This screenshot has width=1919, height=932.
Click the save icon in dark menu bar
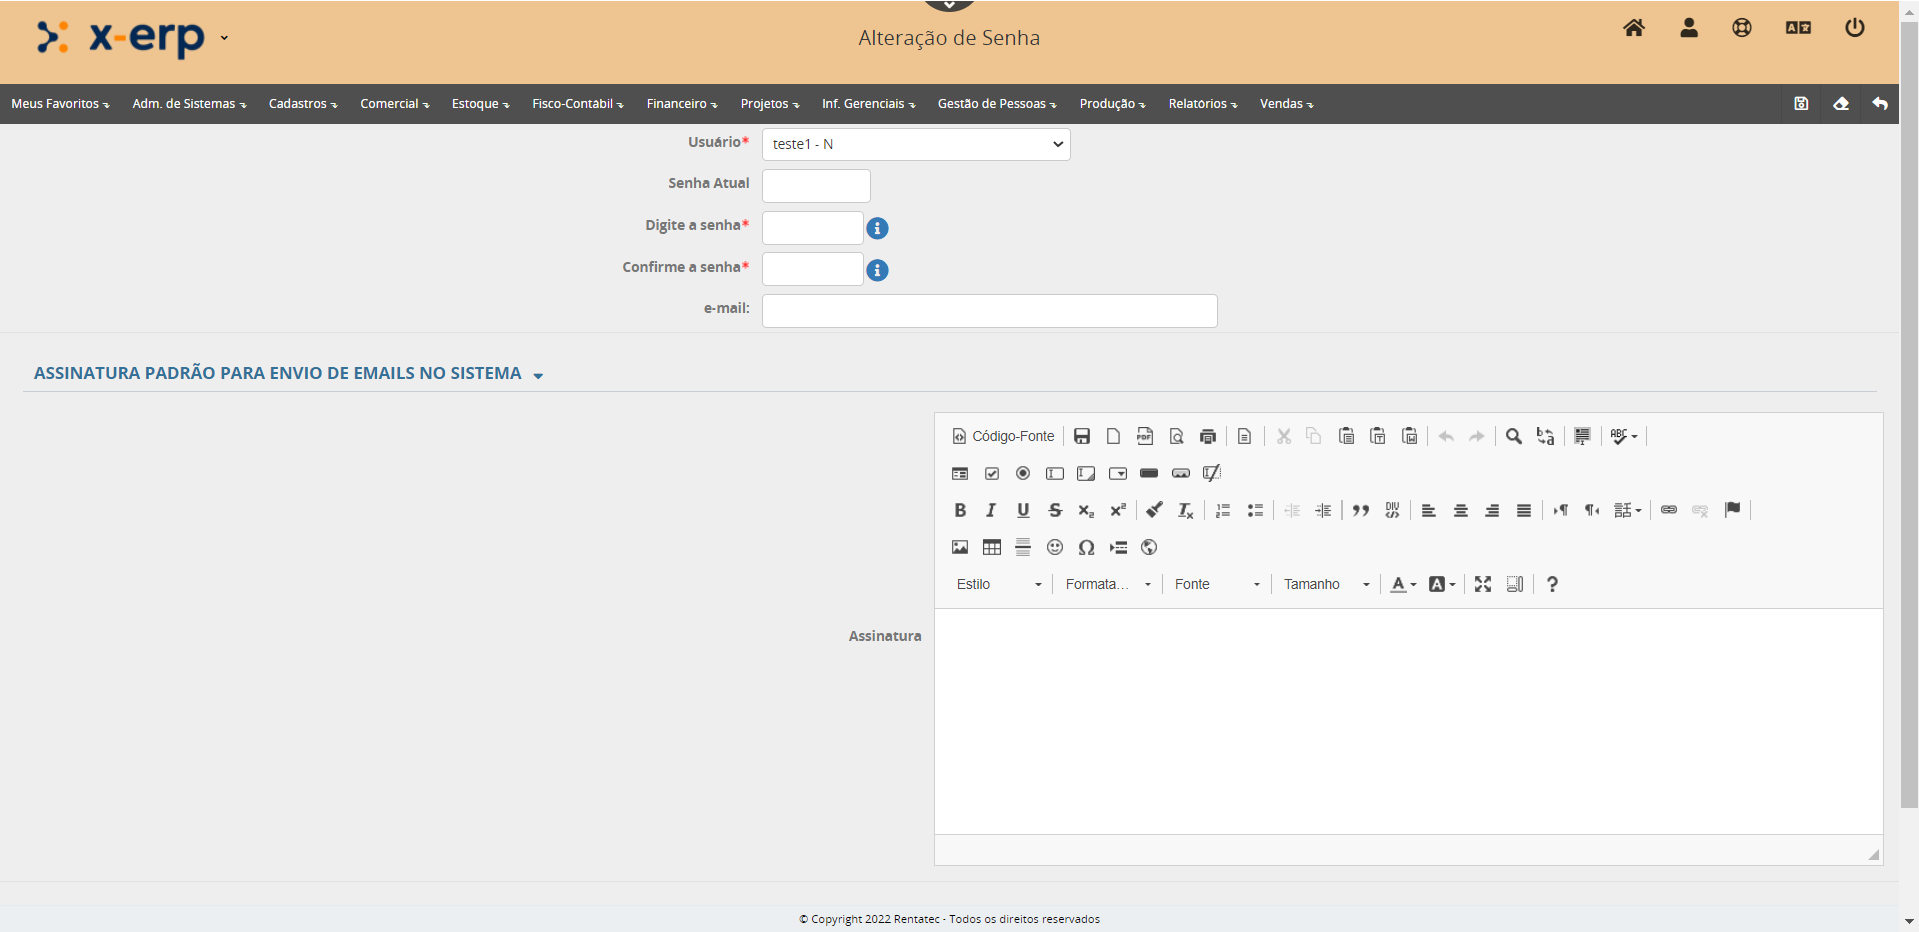(1801, 104)
